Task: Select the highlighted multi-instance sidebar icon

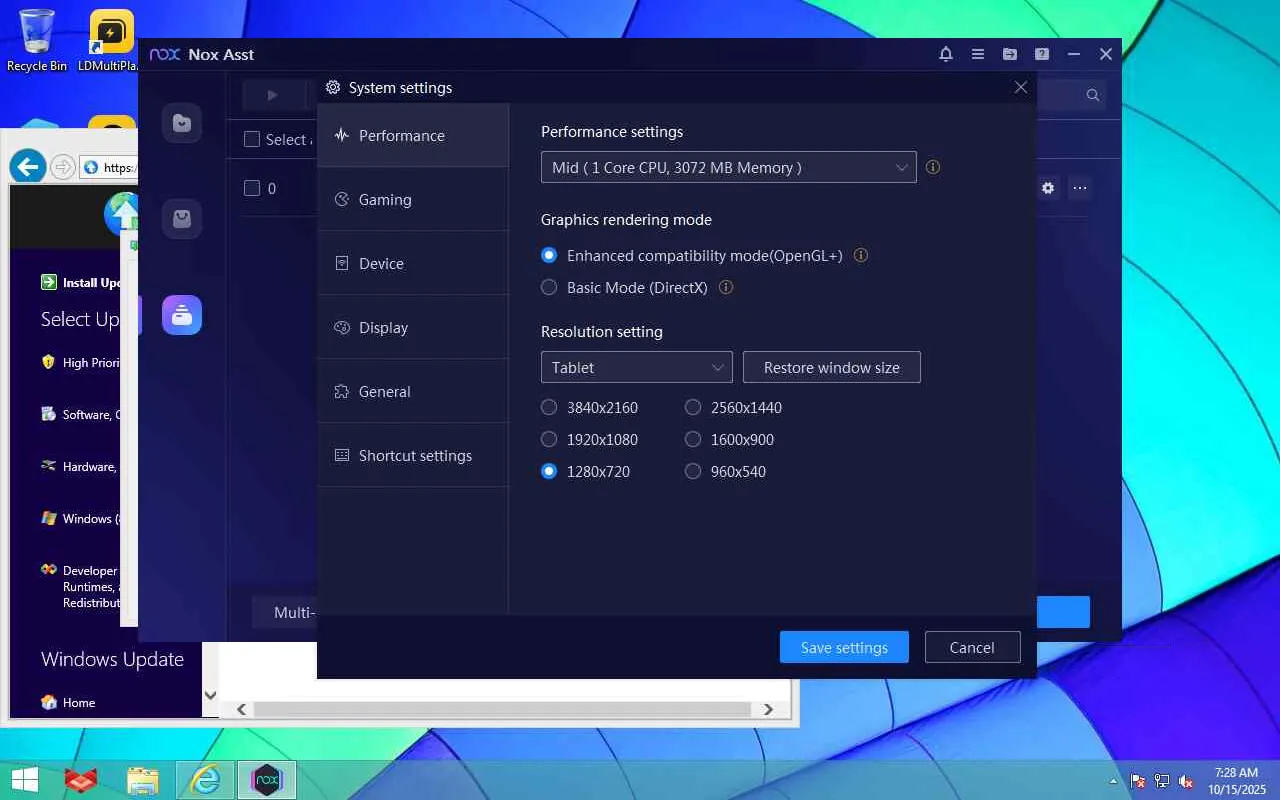Action: [x=182, y=315]
